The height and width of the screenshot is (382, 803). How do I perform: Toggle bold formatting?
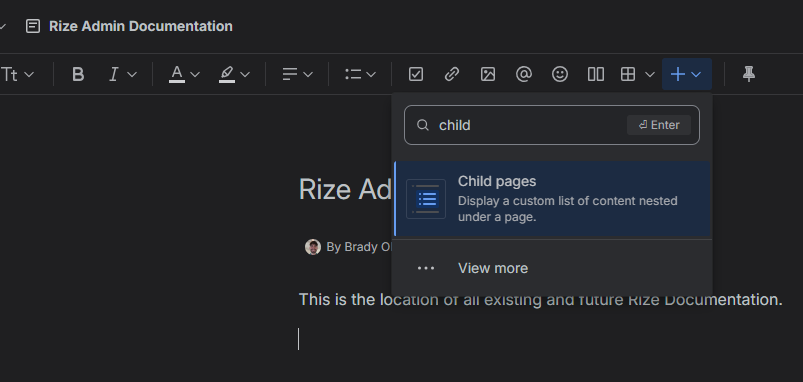[78, 75]
